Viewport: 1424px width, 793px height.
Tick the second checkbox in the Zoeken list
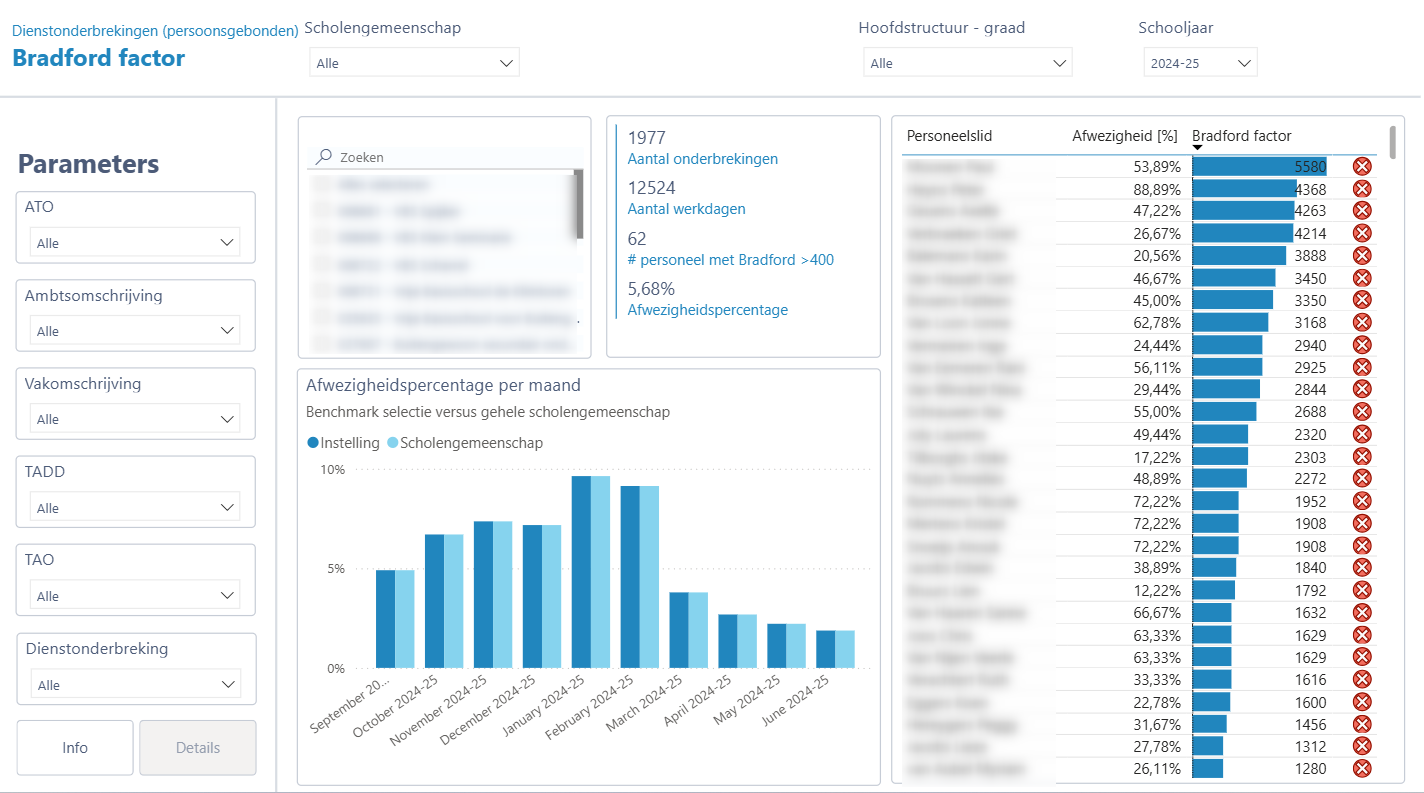(x=323, y=212)
